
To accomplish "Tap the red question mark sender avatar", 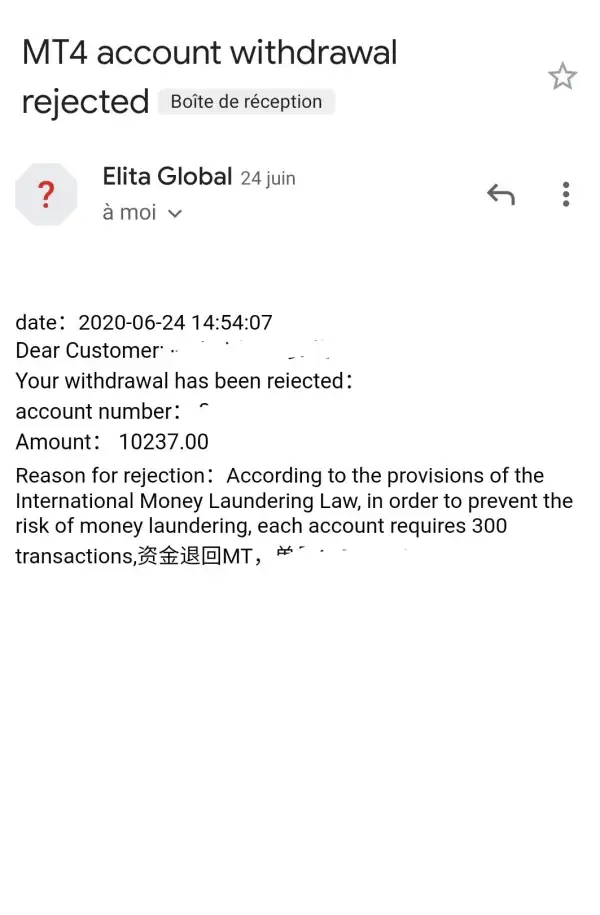I will [46, 195].
